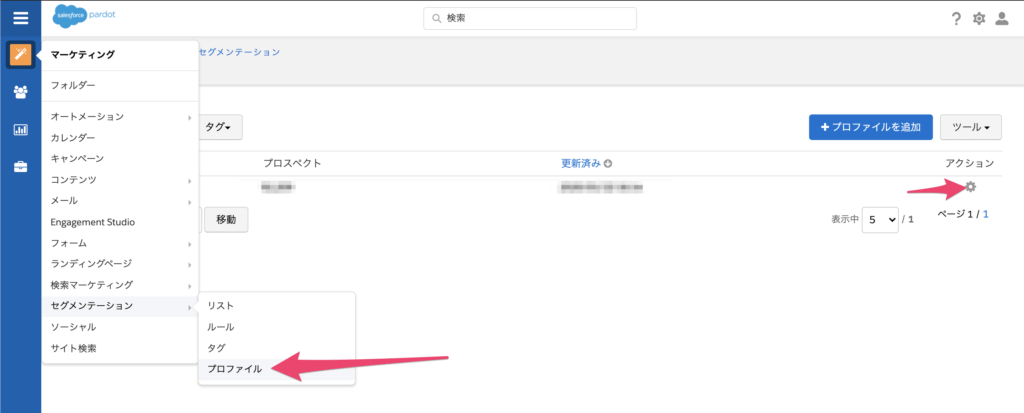The width and height of the screenshot is (1024, 413).
Task: Open the Reports chart sidebar icon
Action: tap(20, 129)
